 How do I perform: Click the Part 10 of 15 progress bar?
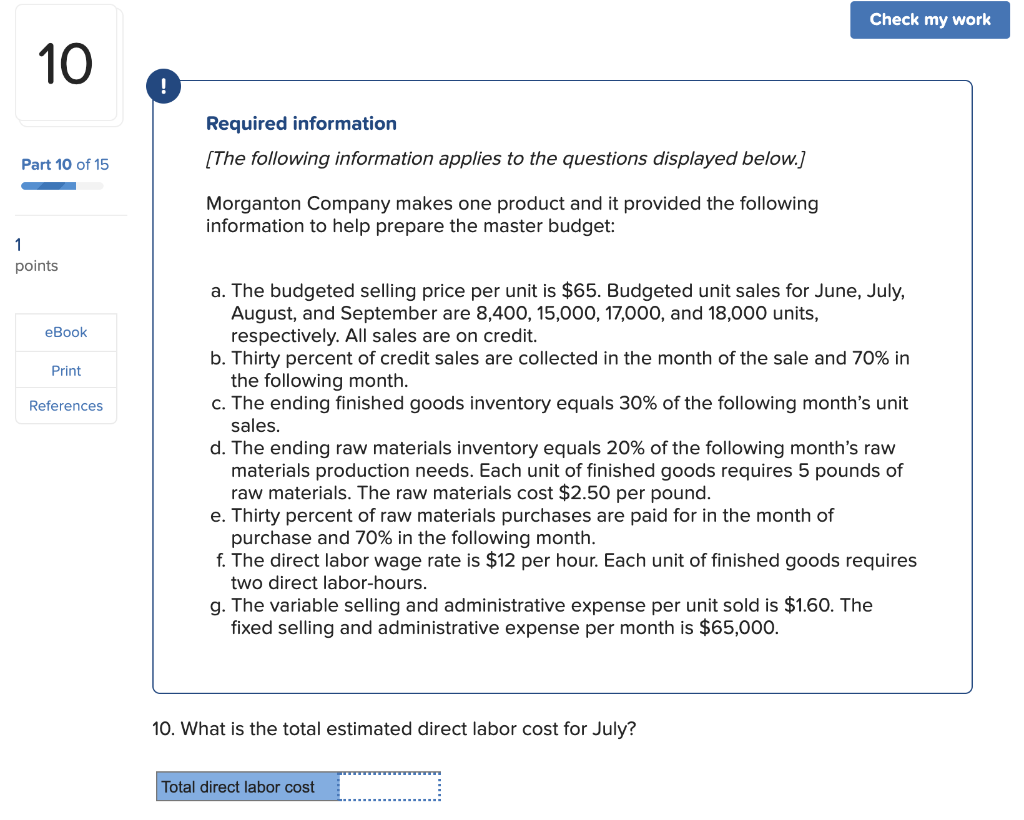click(x=65, y=184)
